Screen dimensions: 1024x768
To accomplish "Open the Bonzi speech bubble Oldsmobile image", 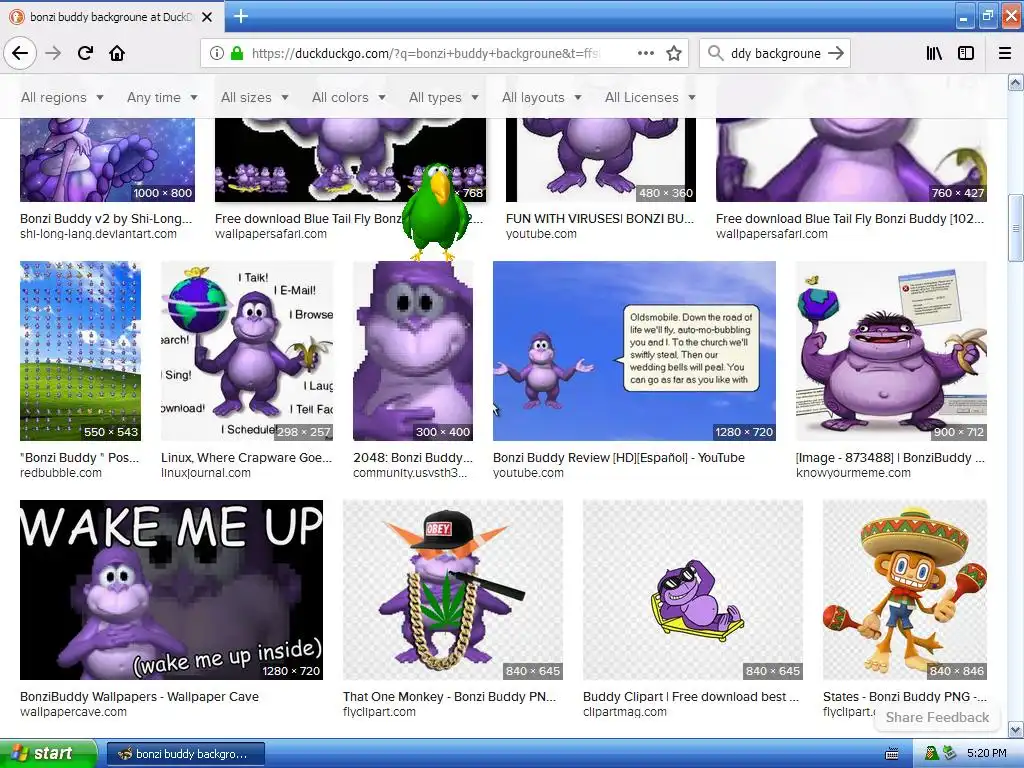I will [634, 351].
